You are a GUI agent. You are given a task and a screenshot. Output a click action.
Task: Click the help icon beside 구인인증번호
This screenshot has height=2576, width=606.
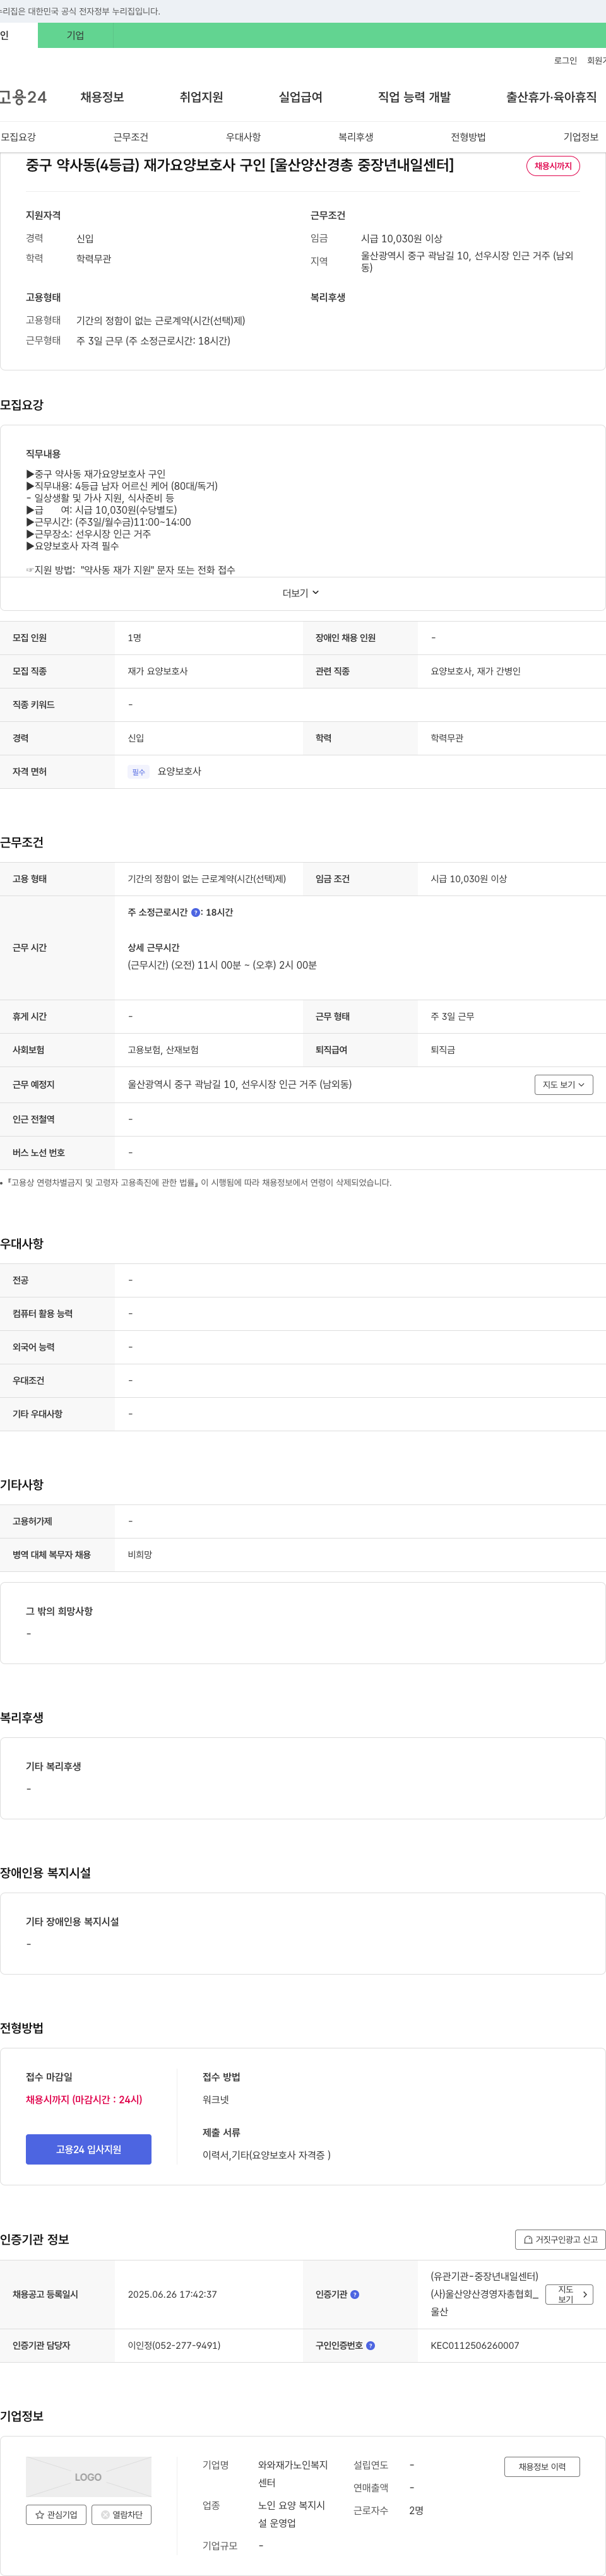(370, 2345)
